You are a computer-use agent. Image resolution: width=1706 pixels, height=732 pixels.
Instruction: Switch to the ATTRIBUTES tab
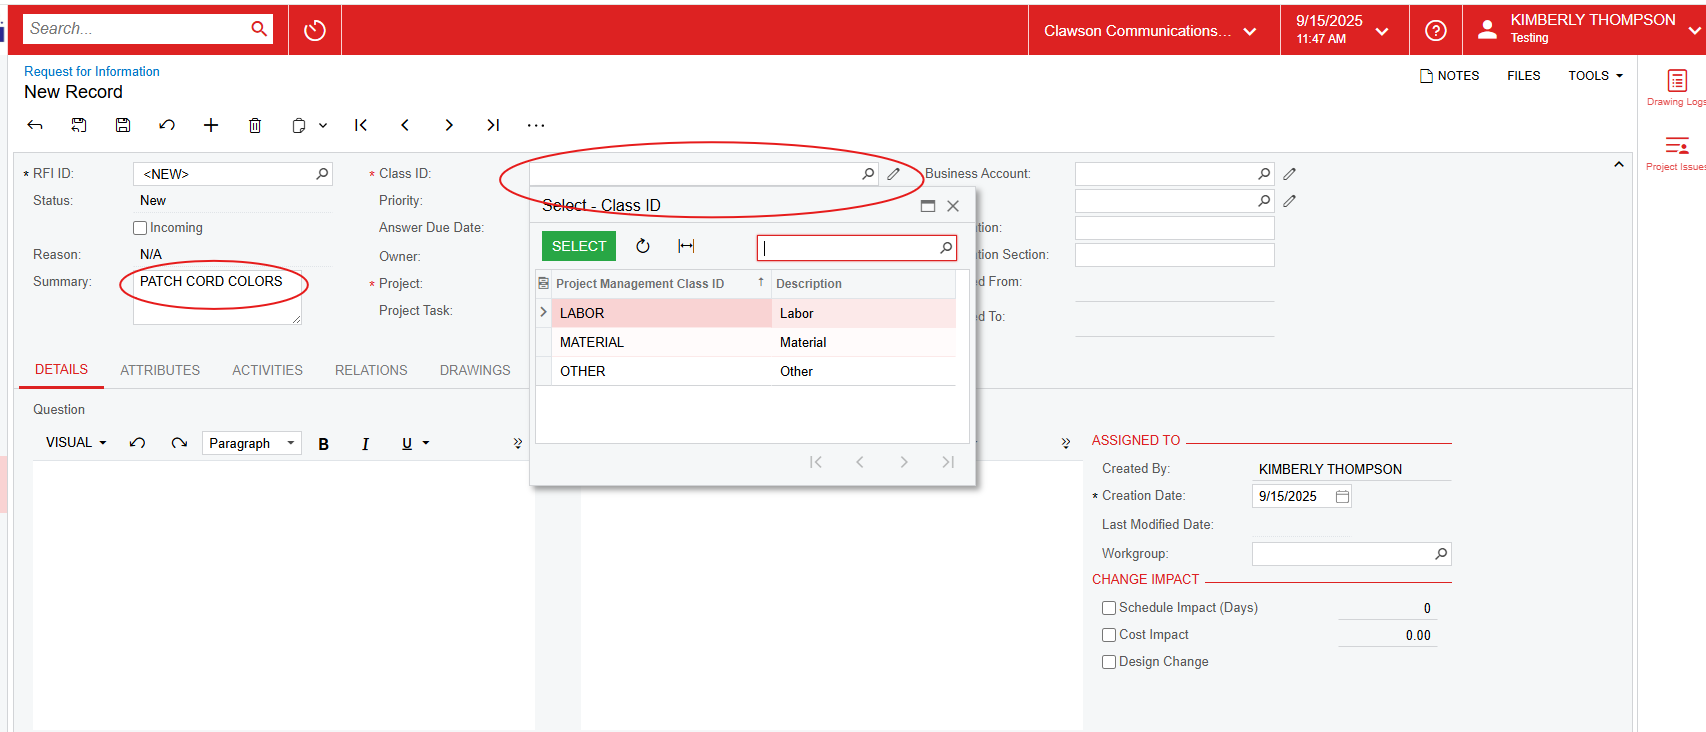click(x=160, y=370)
